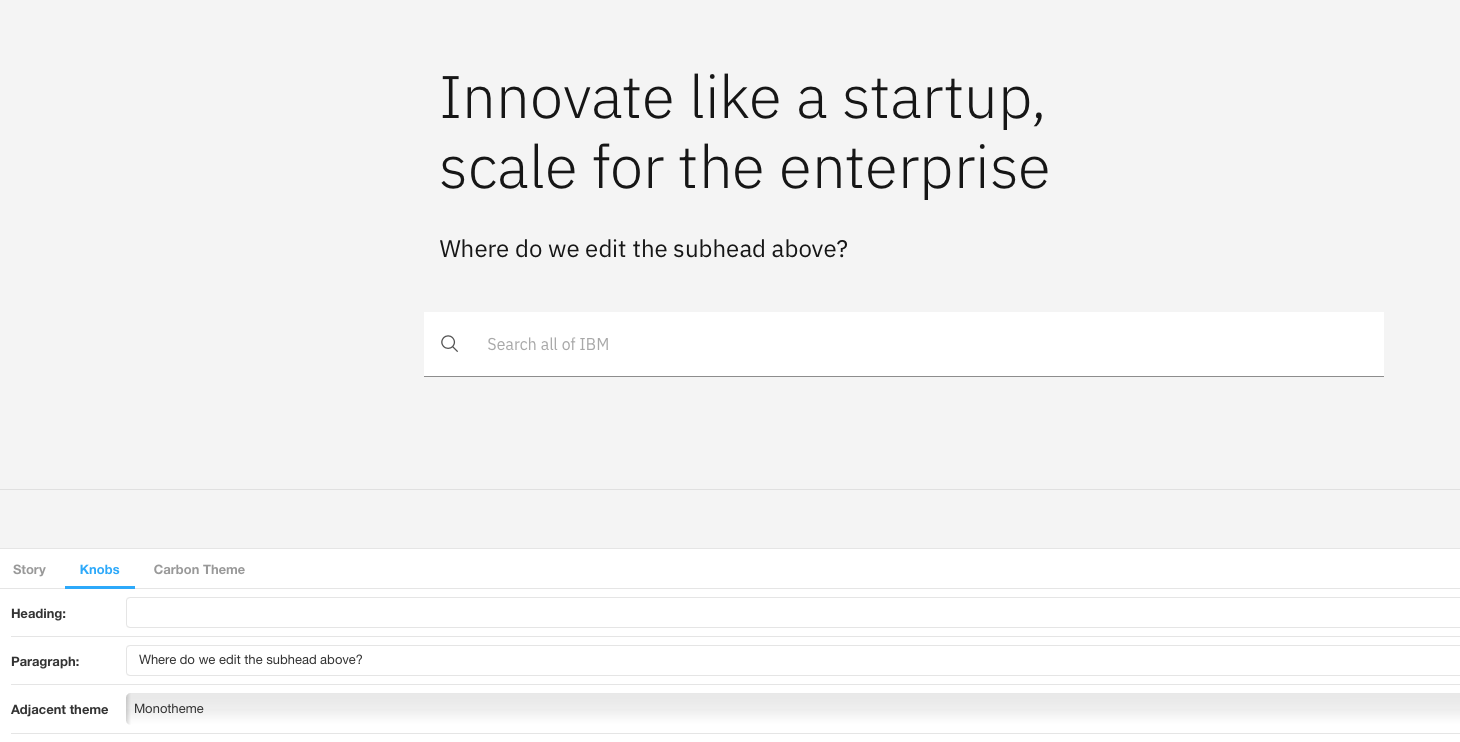Click the 'Heading:' knob label
1460x742 pixels.
click(38, 613)
